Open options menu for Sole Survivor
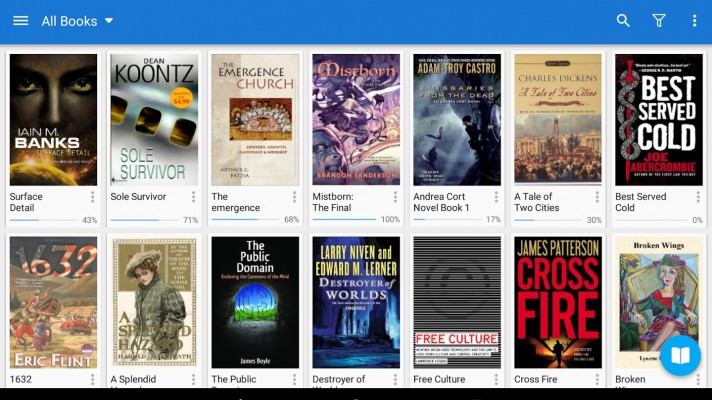This screenshot has width=712, height=400. point(194,197)
